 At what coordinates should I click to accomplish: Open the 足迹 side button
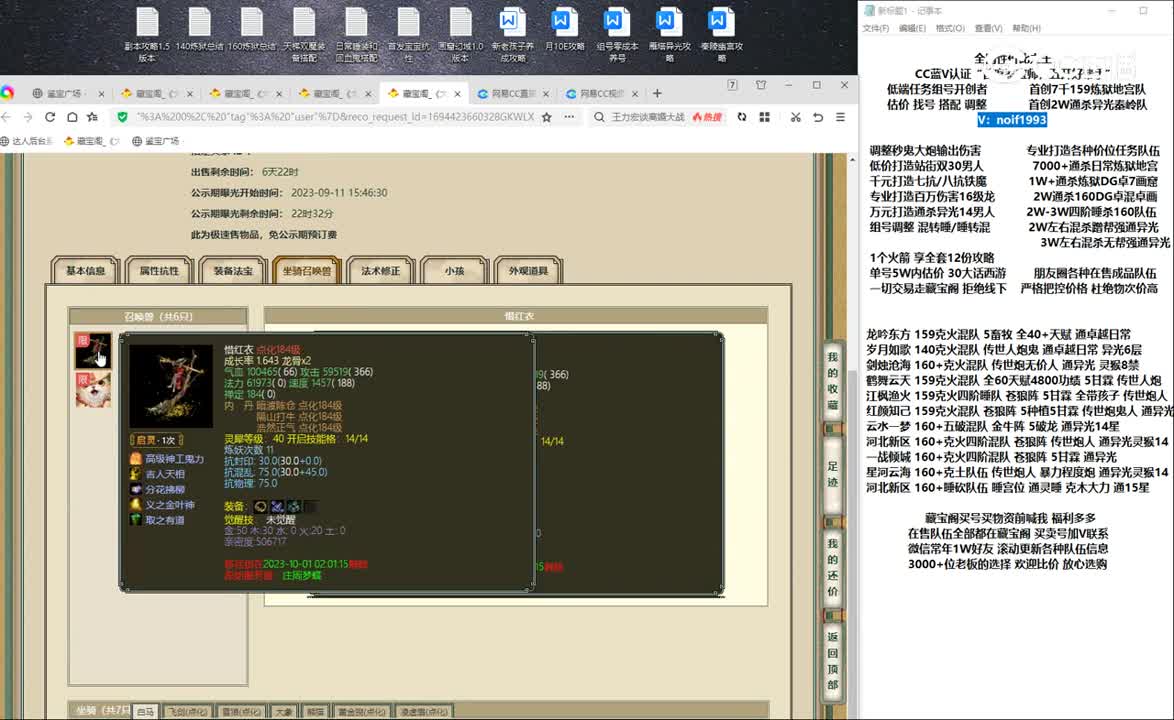point(833,474)
